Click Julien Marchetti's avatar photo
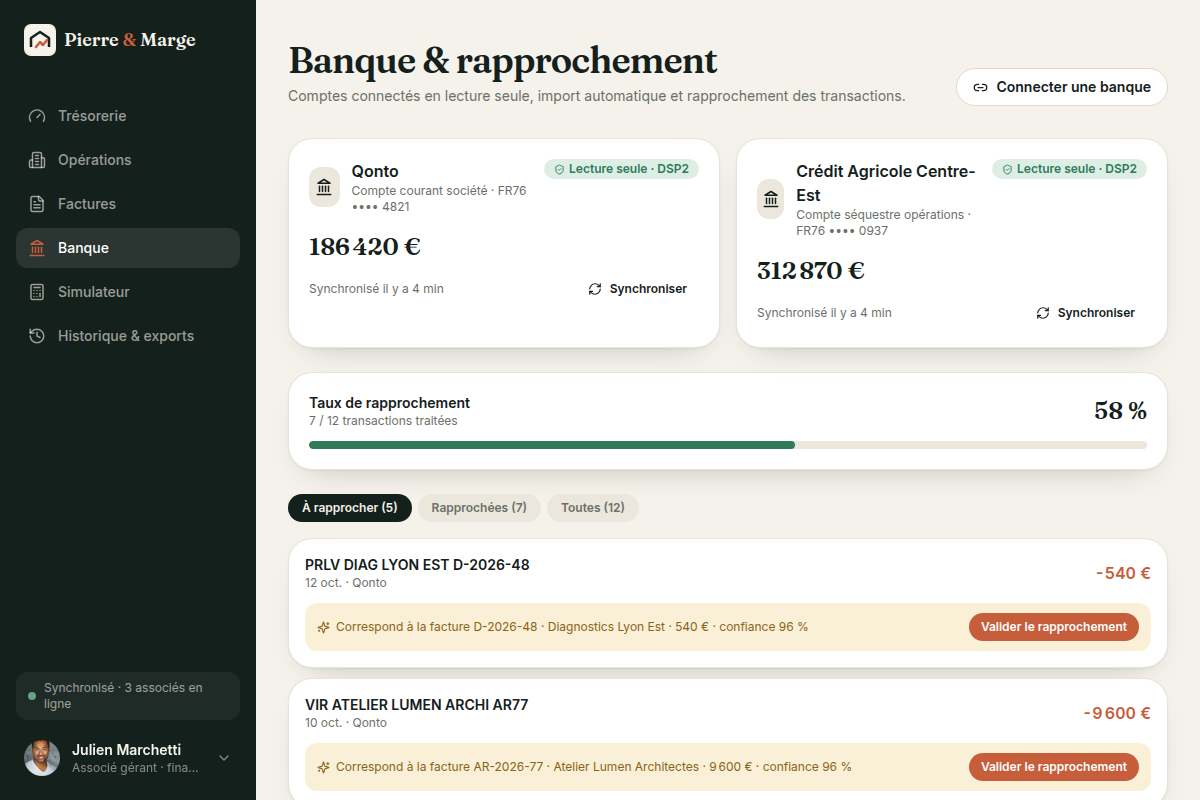Image resolution: width=1200 pixels, height=800 pixels. tap(42, 758)
